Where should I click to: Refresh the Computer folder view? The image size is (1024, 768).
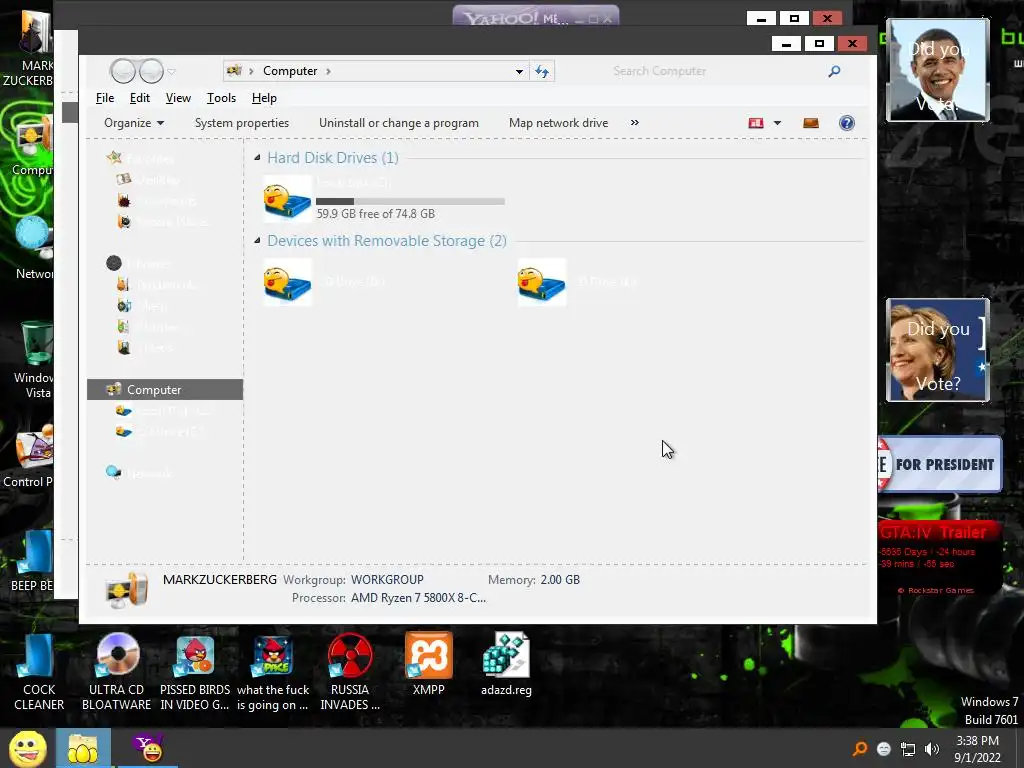click(x=541, y=71)
